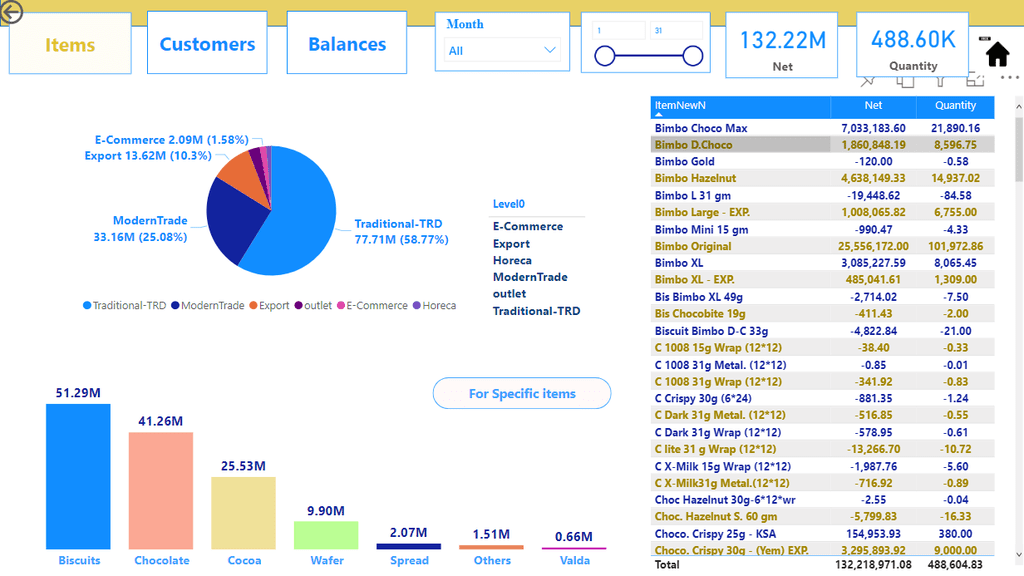Click the back arrow icon

coord(10,12)
